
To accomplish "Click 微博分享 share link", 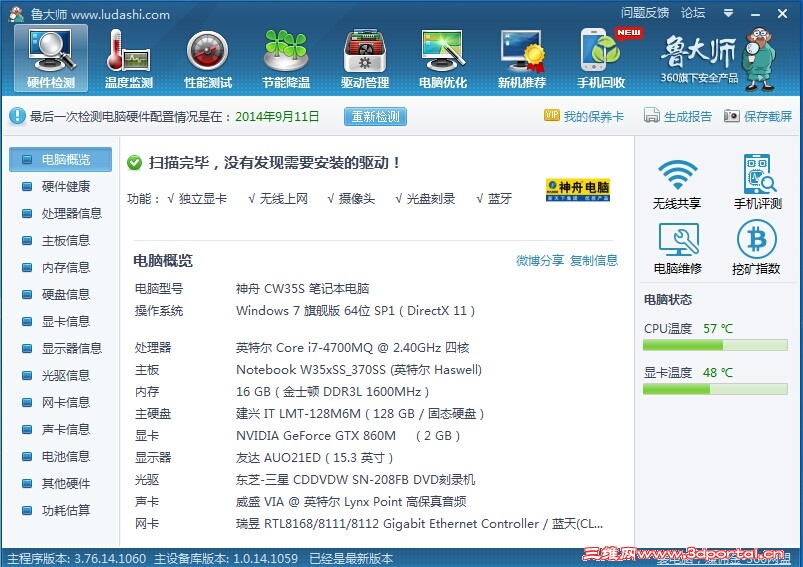I will (x=540, y=260).
